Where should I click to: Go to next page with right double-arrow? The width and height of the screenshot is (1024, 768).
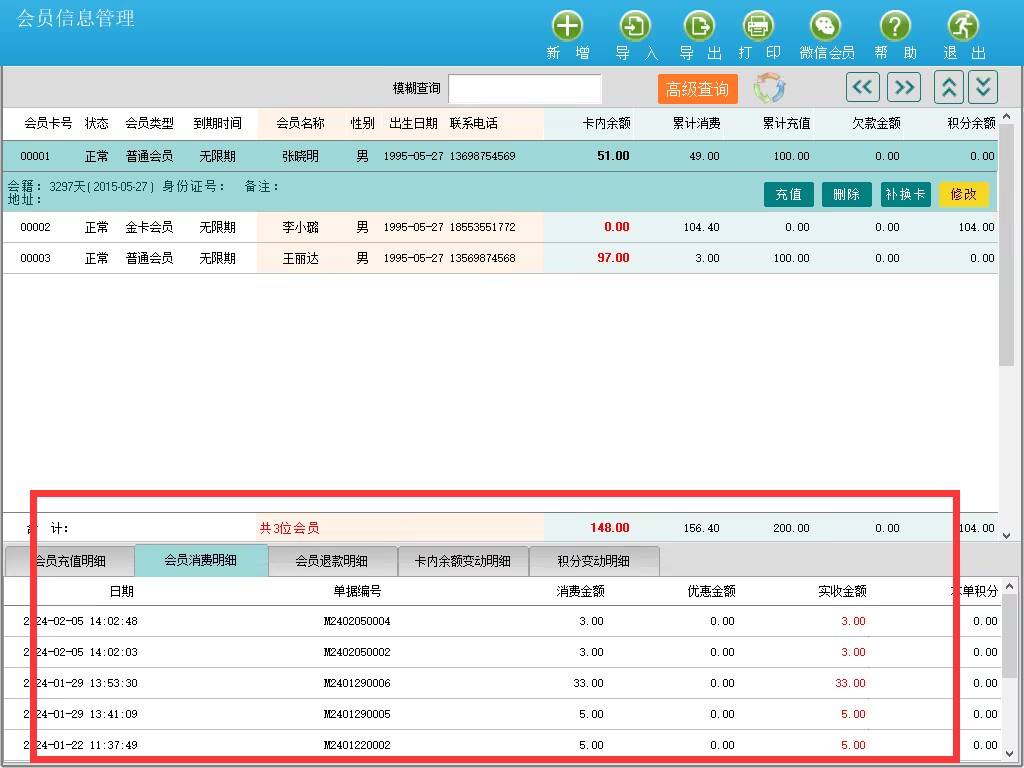pos(903,88)
